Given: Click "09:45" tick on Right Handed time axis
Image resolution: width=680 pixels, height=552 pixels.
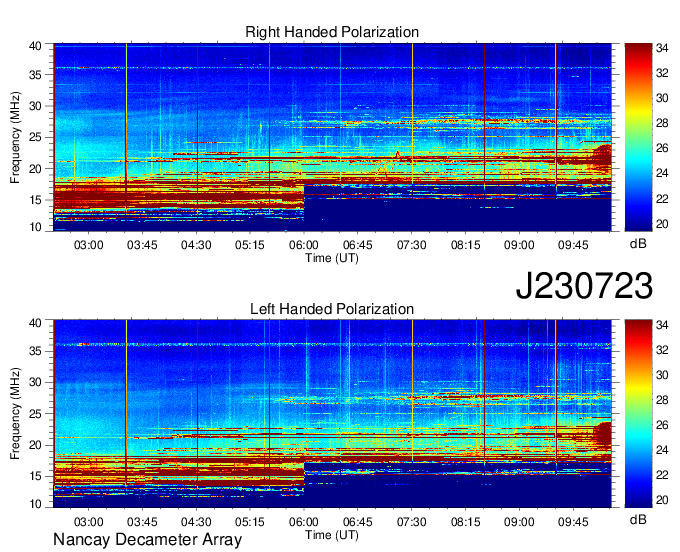Looking at the screenshot, I should tap(573, 245).
